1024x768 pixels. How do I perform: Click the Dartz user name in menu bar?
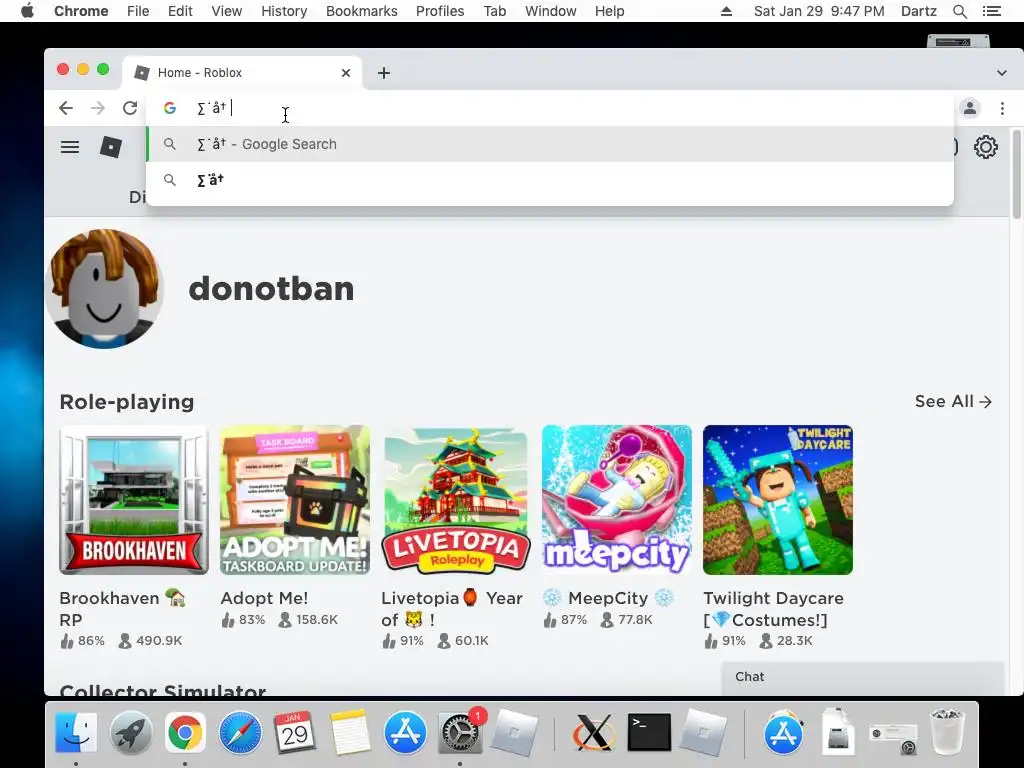919,11
